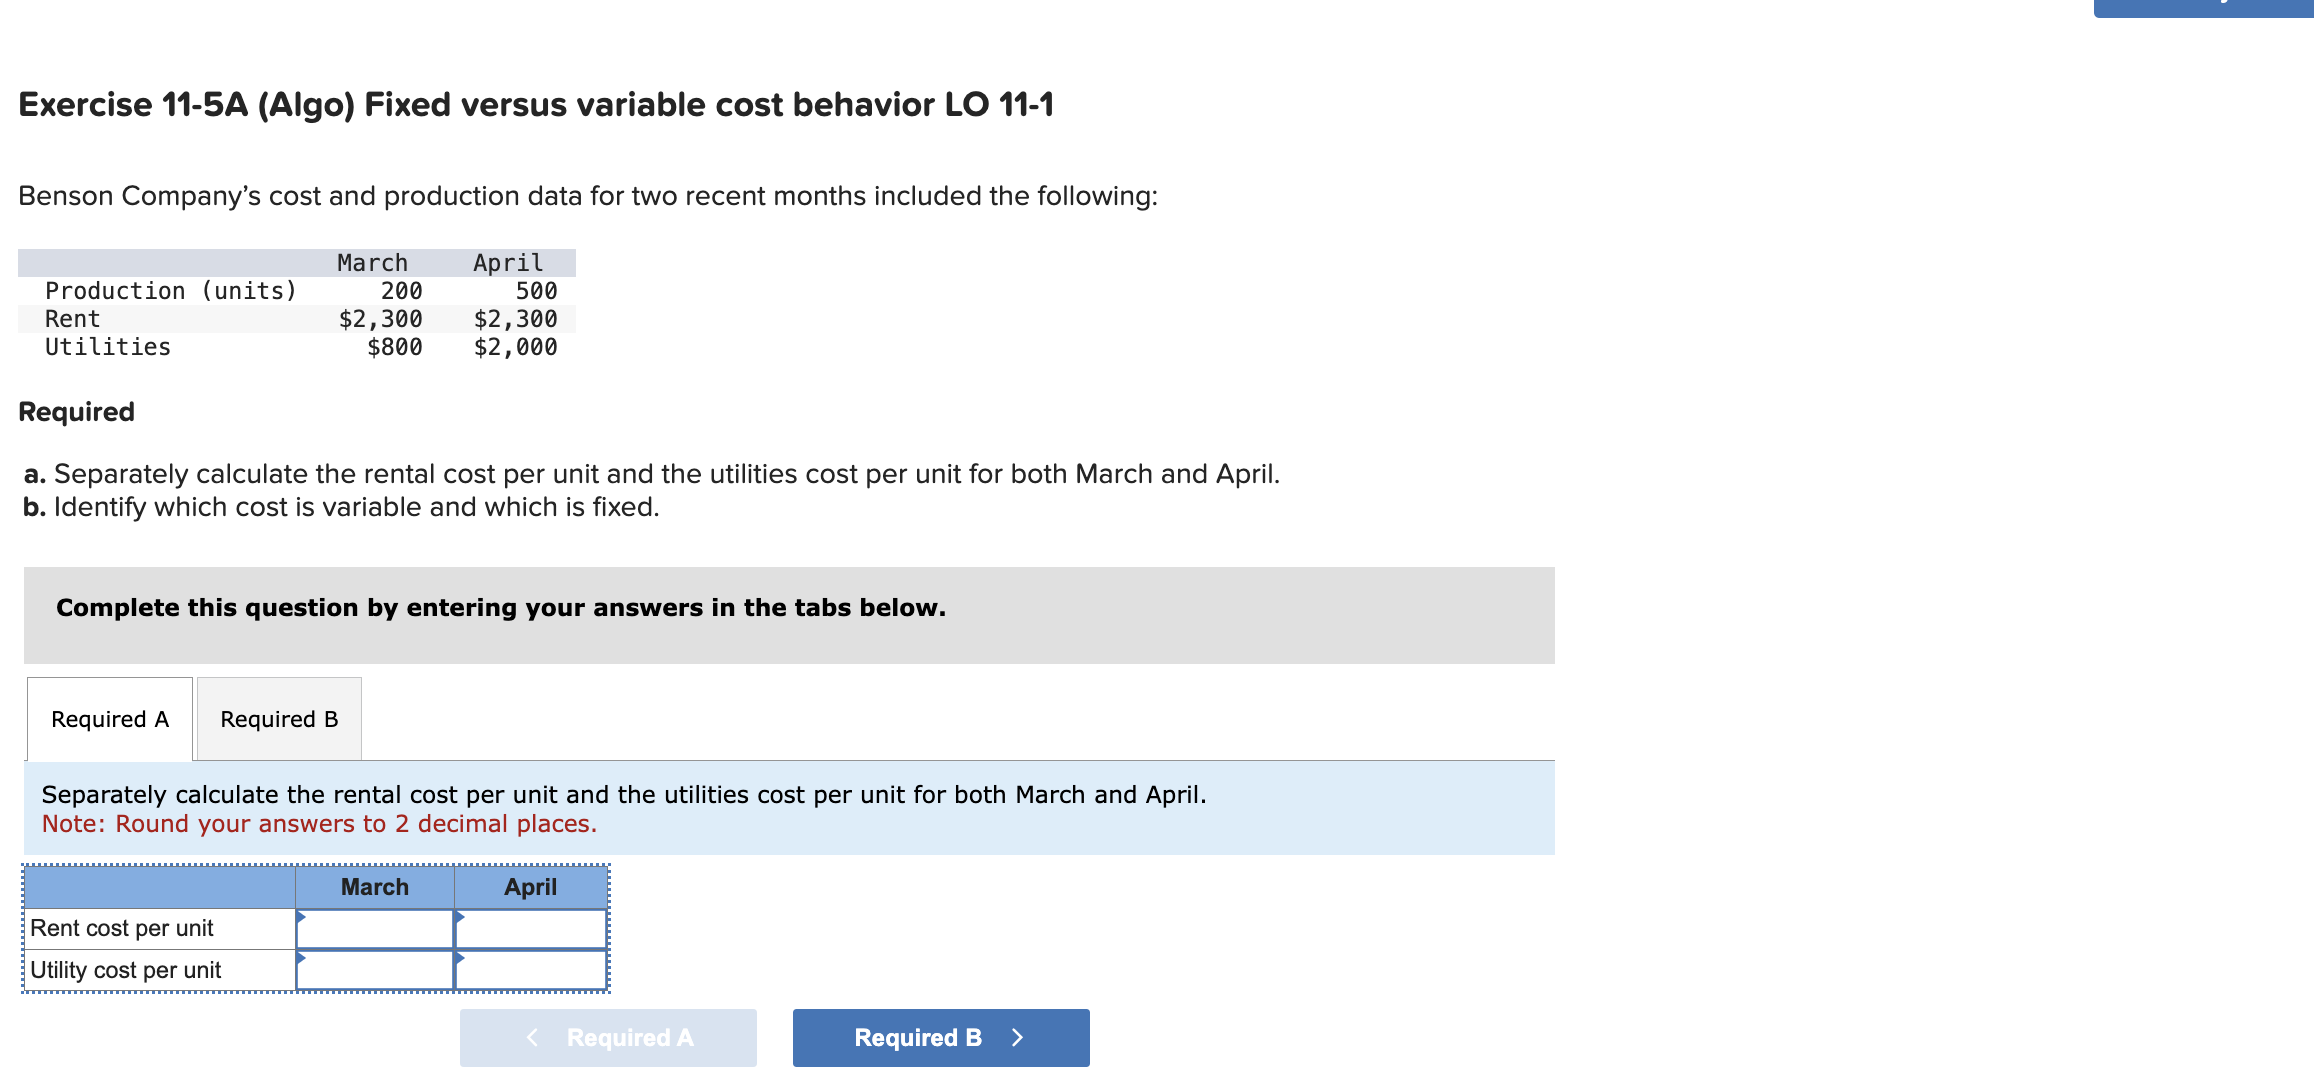
Task: Click the blue triangle marker in April utility cell
Action: pyautogui.click(x=460, y=958)
